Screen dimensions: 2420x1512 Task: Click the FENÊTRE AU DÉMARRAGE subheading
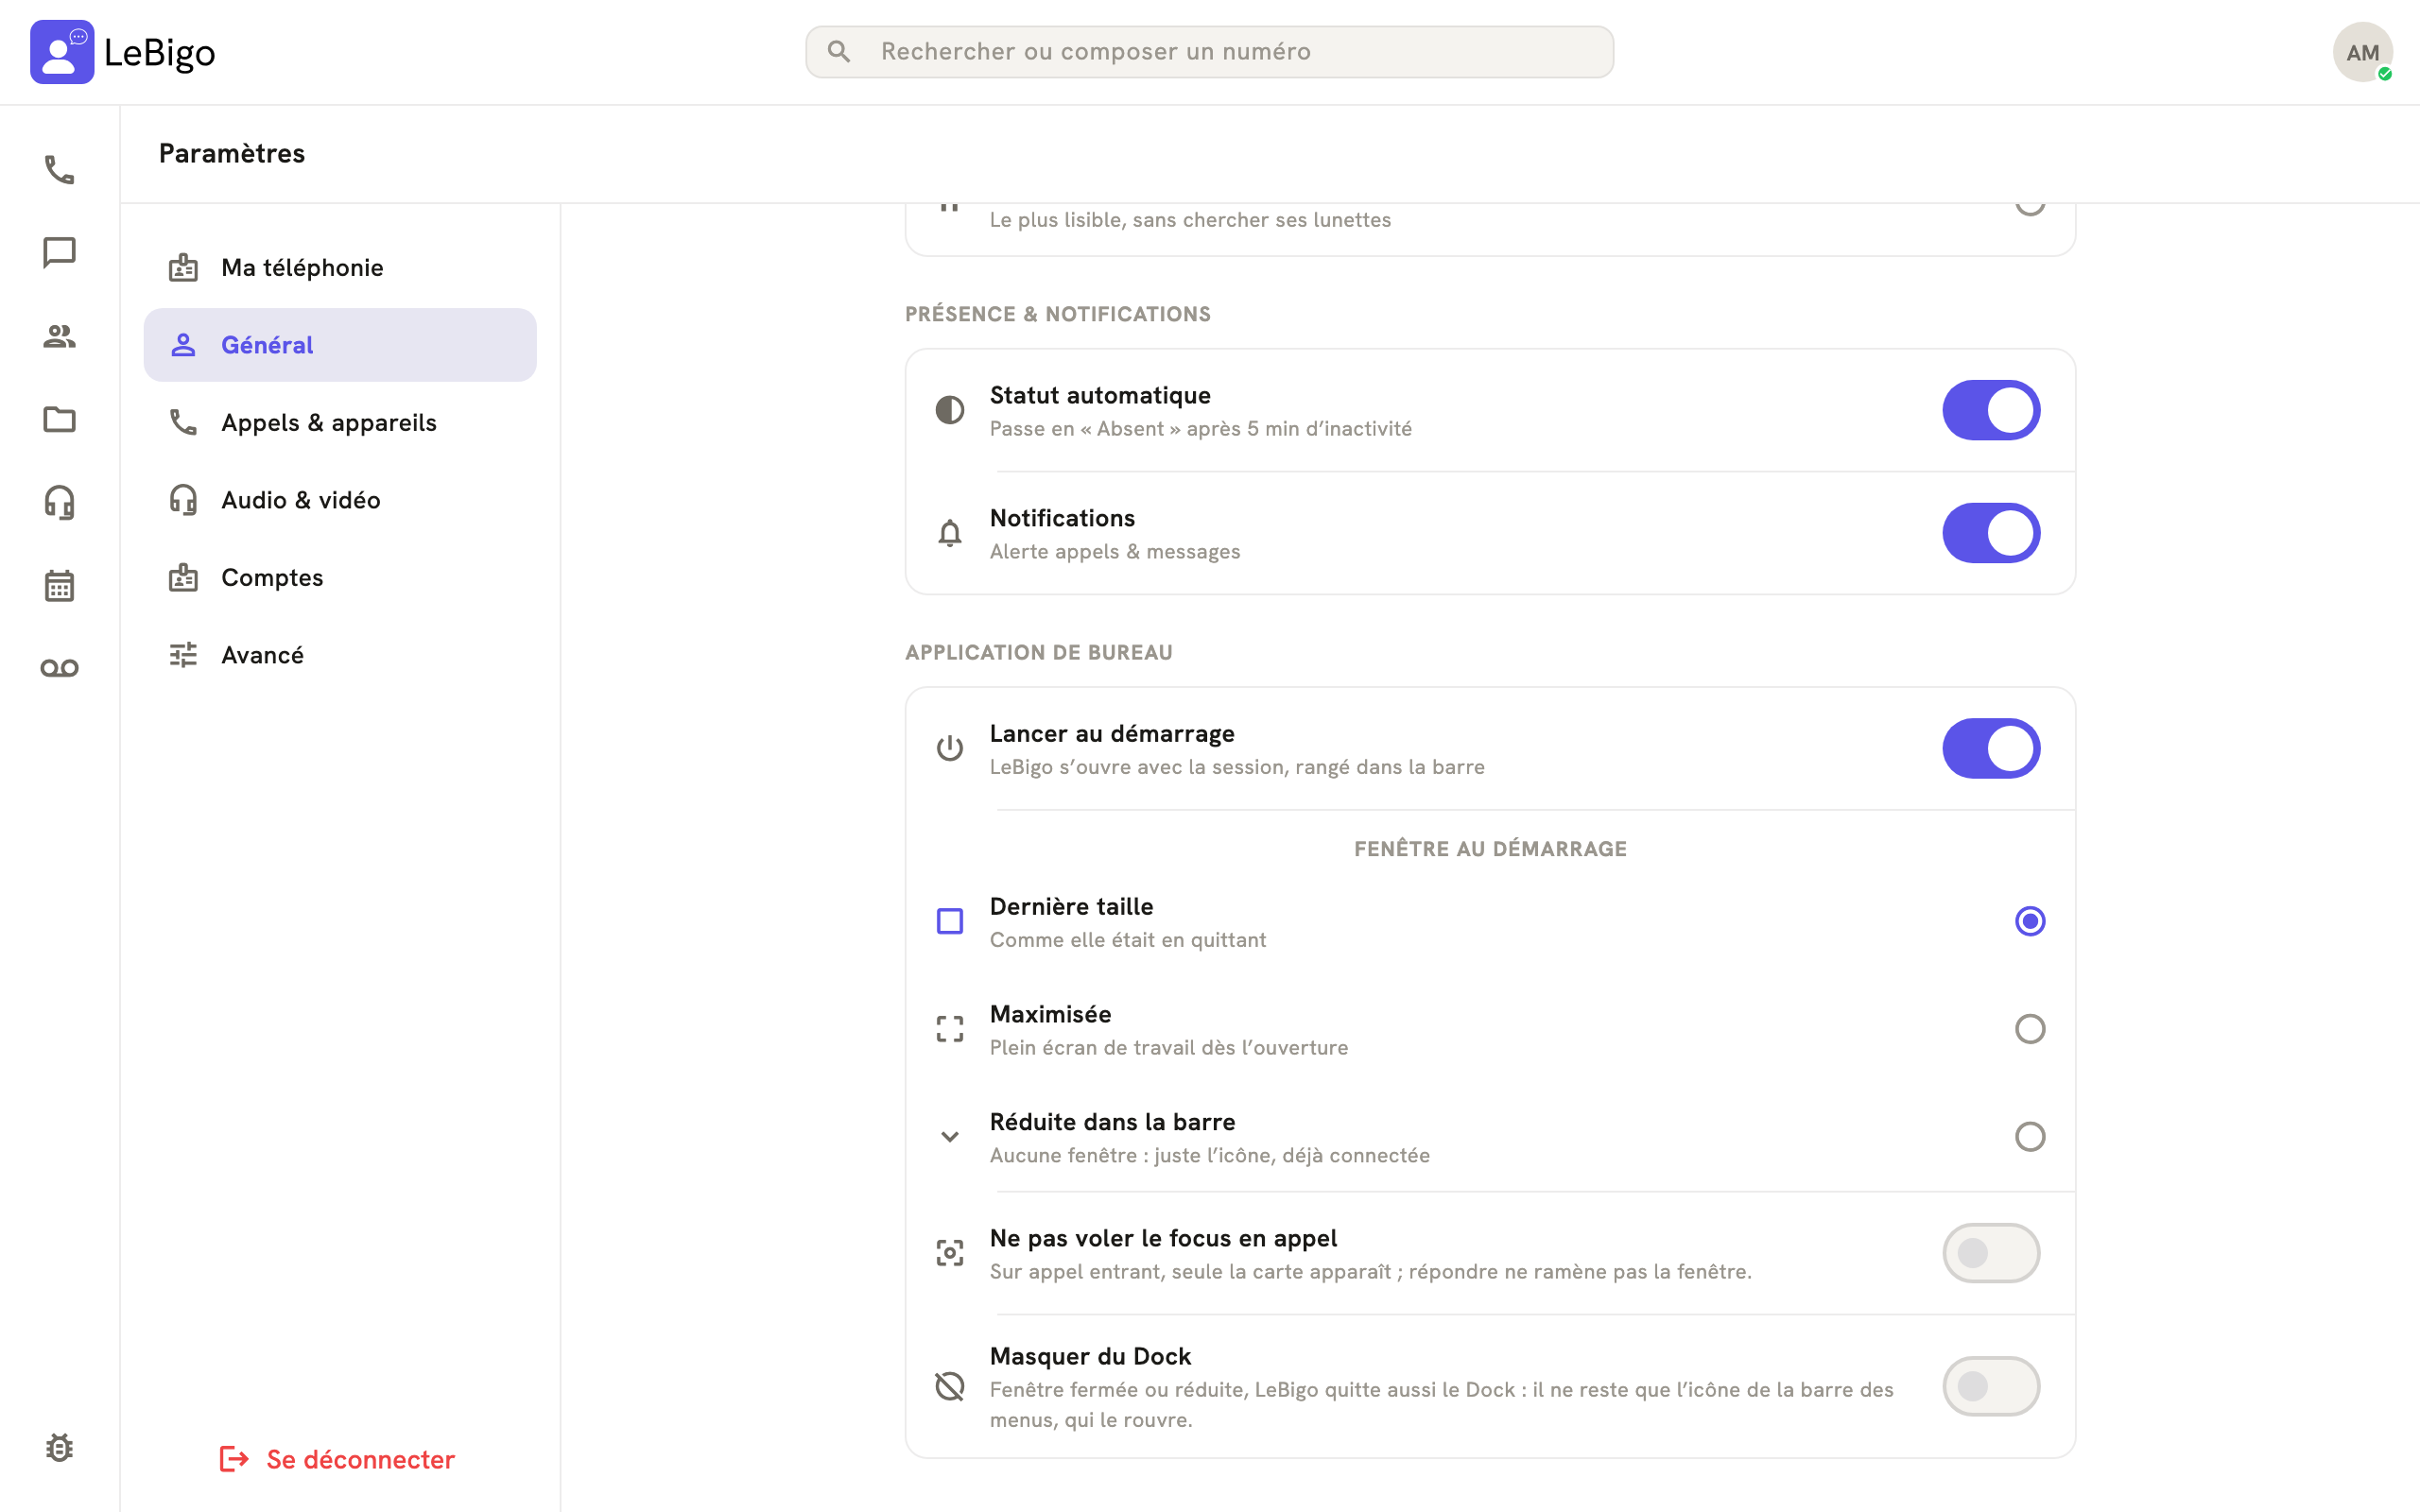coord(1490,848)
